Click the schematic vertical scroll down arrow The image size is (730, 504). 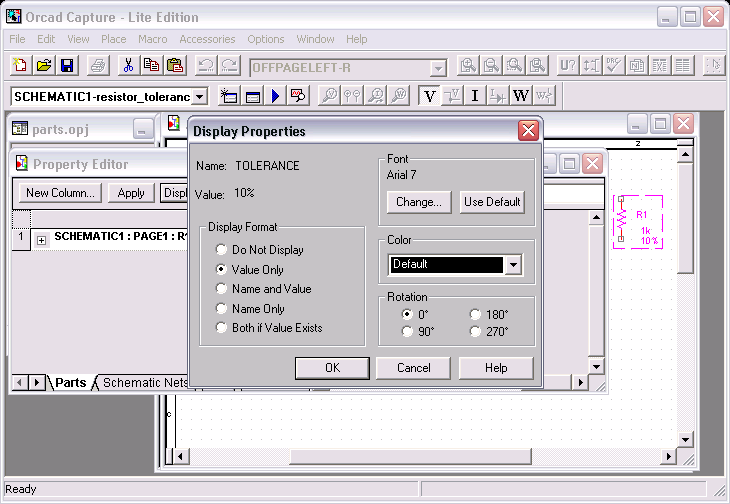(x=685, y=439)
